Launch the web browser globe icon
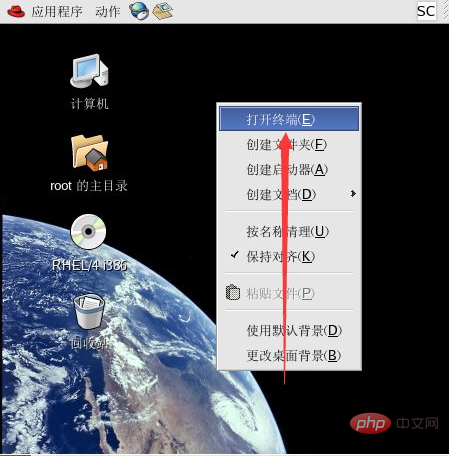 pyautogui.click(x=139, y=11)
